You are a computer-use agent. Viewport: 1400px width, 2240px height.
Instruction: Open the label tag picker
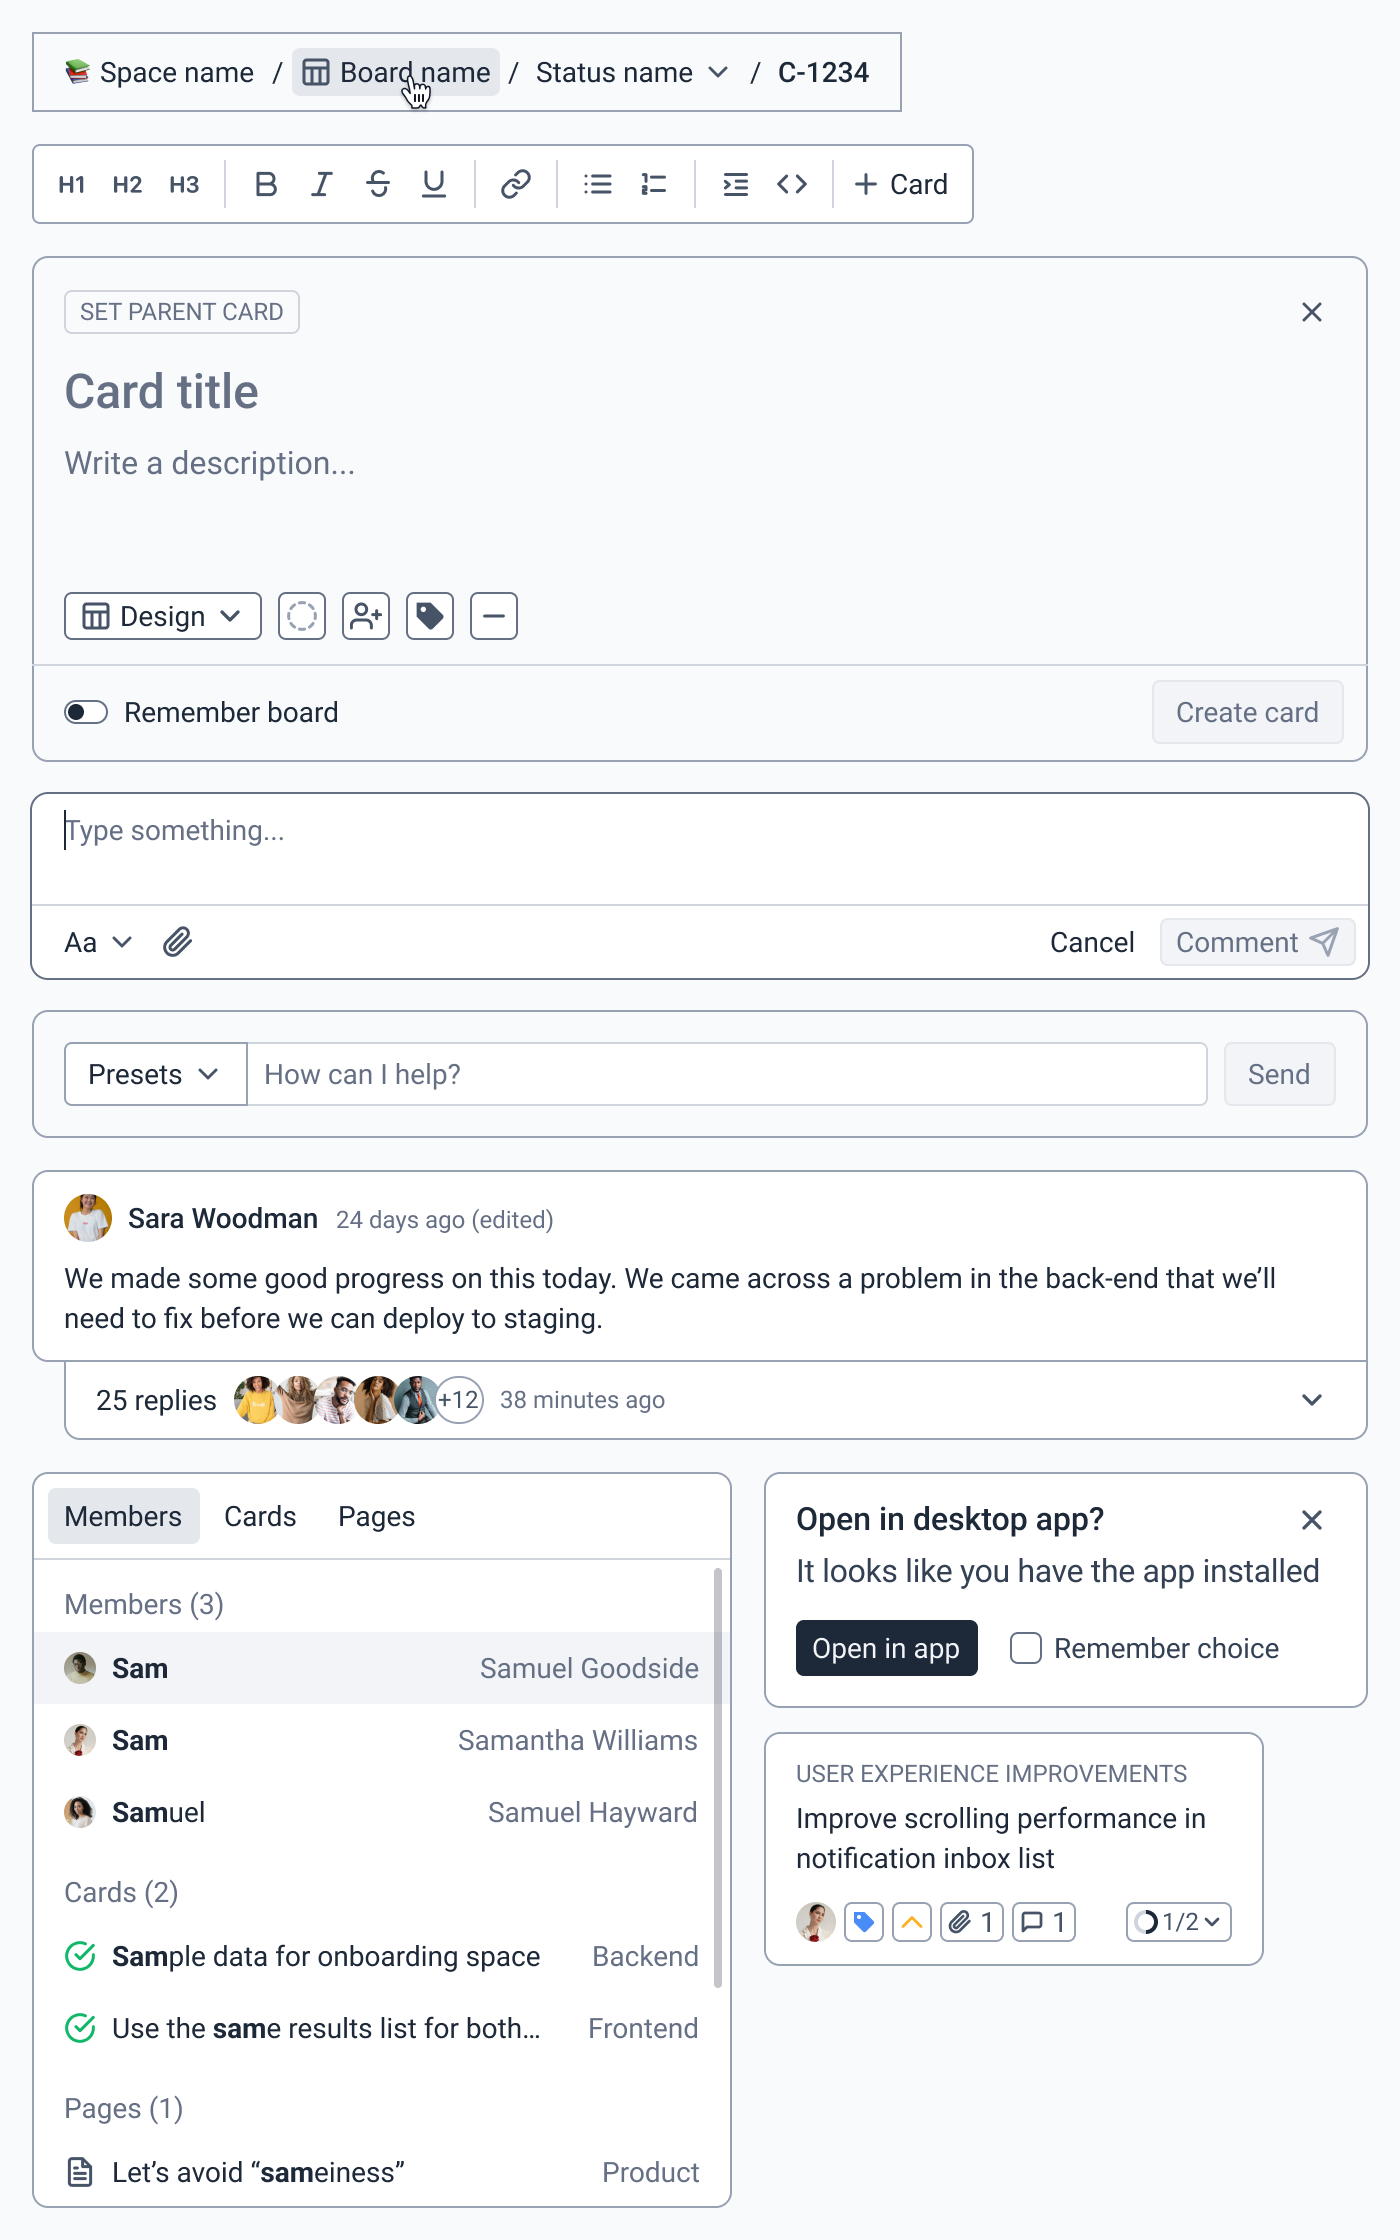(430, 616)
